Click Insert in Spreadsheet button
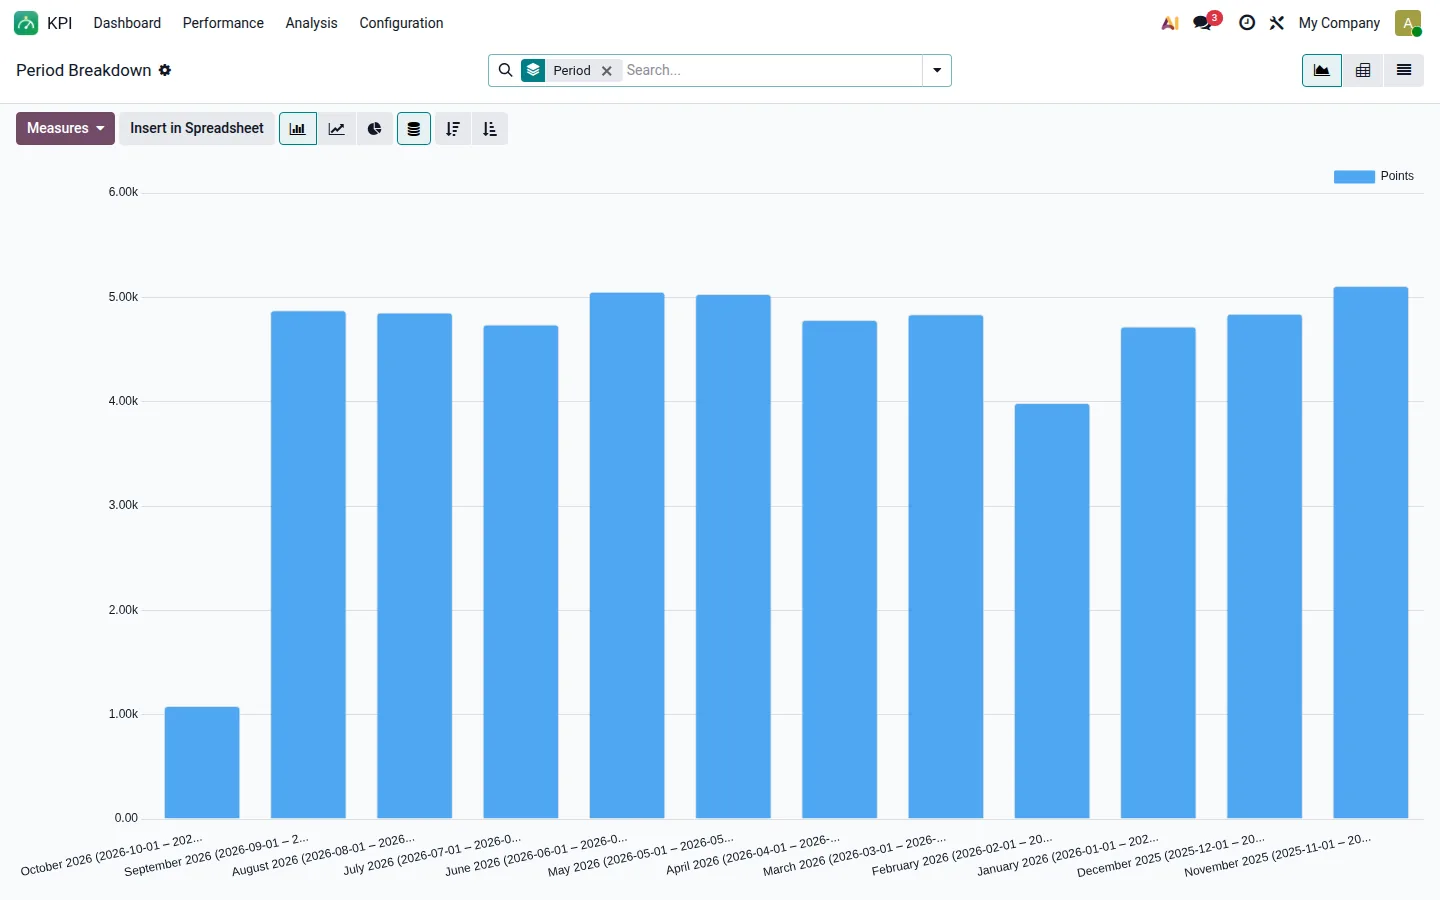1440x900 pixels. pyautogui.click(x=197, y=129)
